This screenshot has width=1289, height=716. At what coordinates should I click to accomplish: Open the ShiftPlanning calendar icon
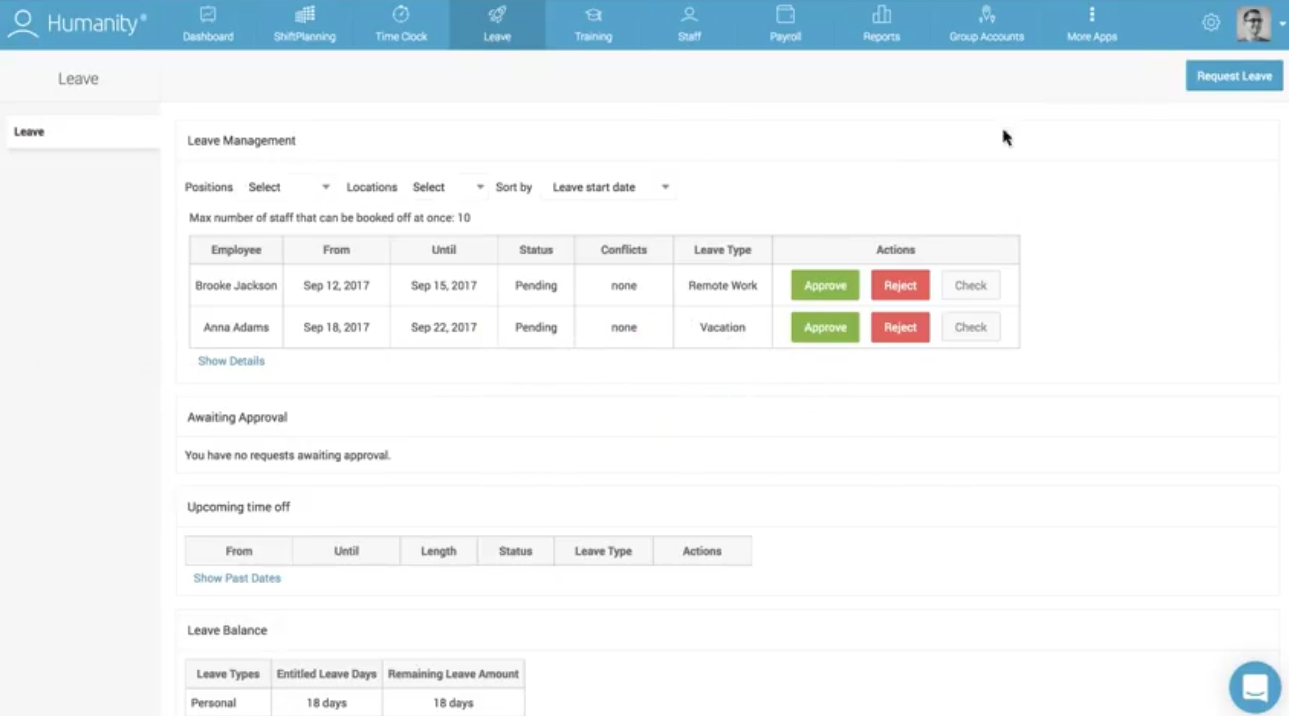304,15
